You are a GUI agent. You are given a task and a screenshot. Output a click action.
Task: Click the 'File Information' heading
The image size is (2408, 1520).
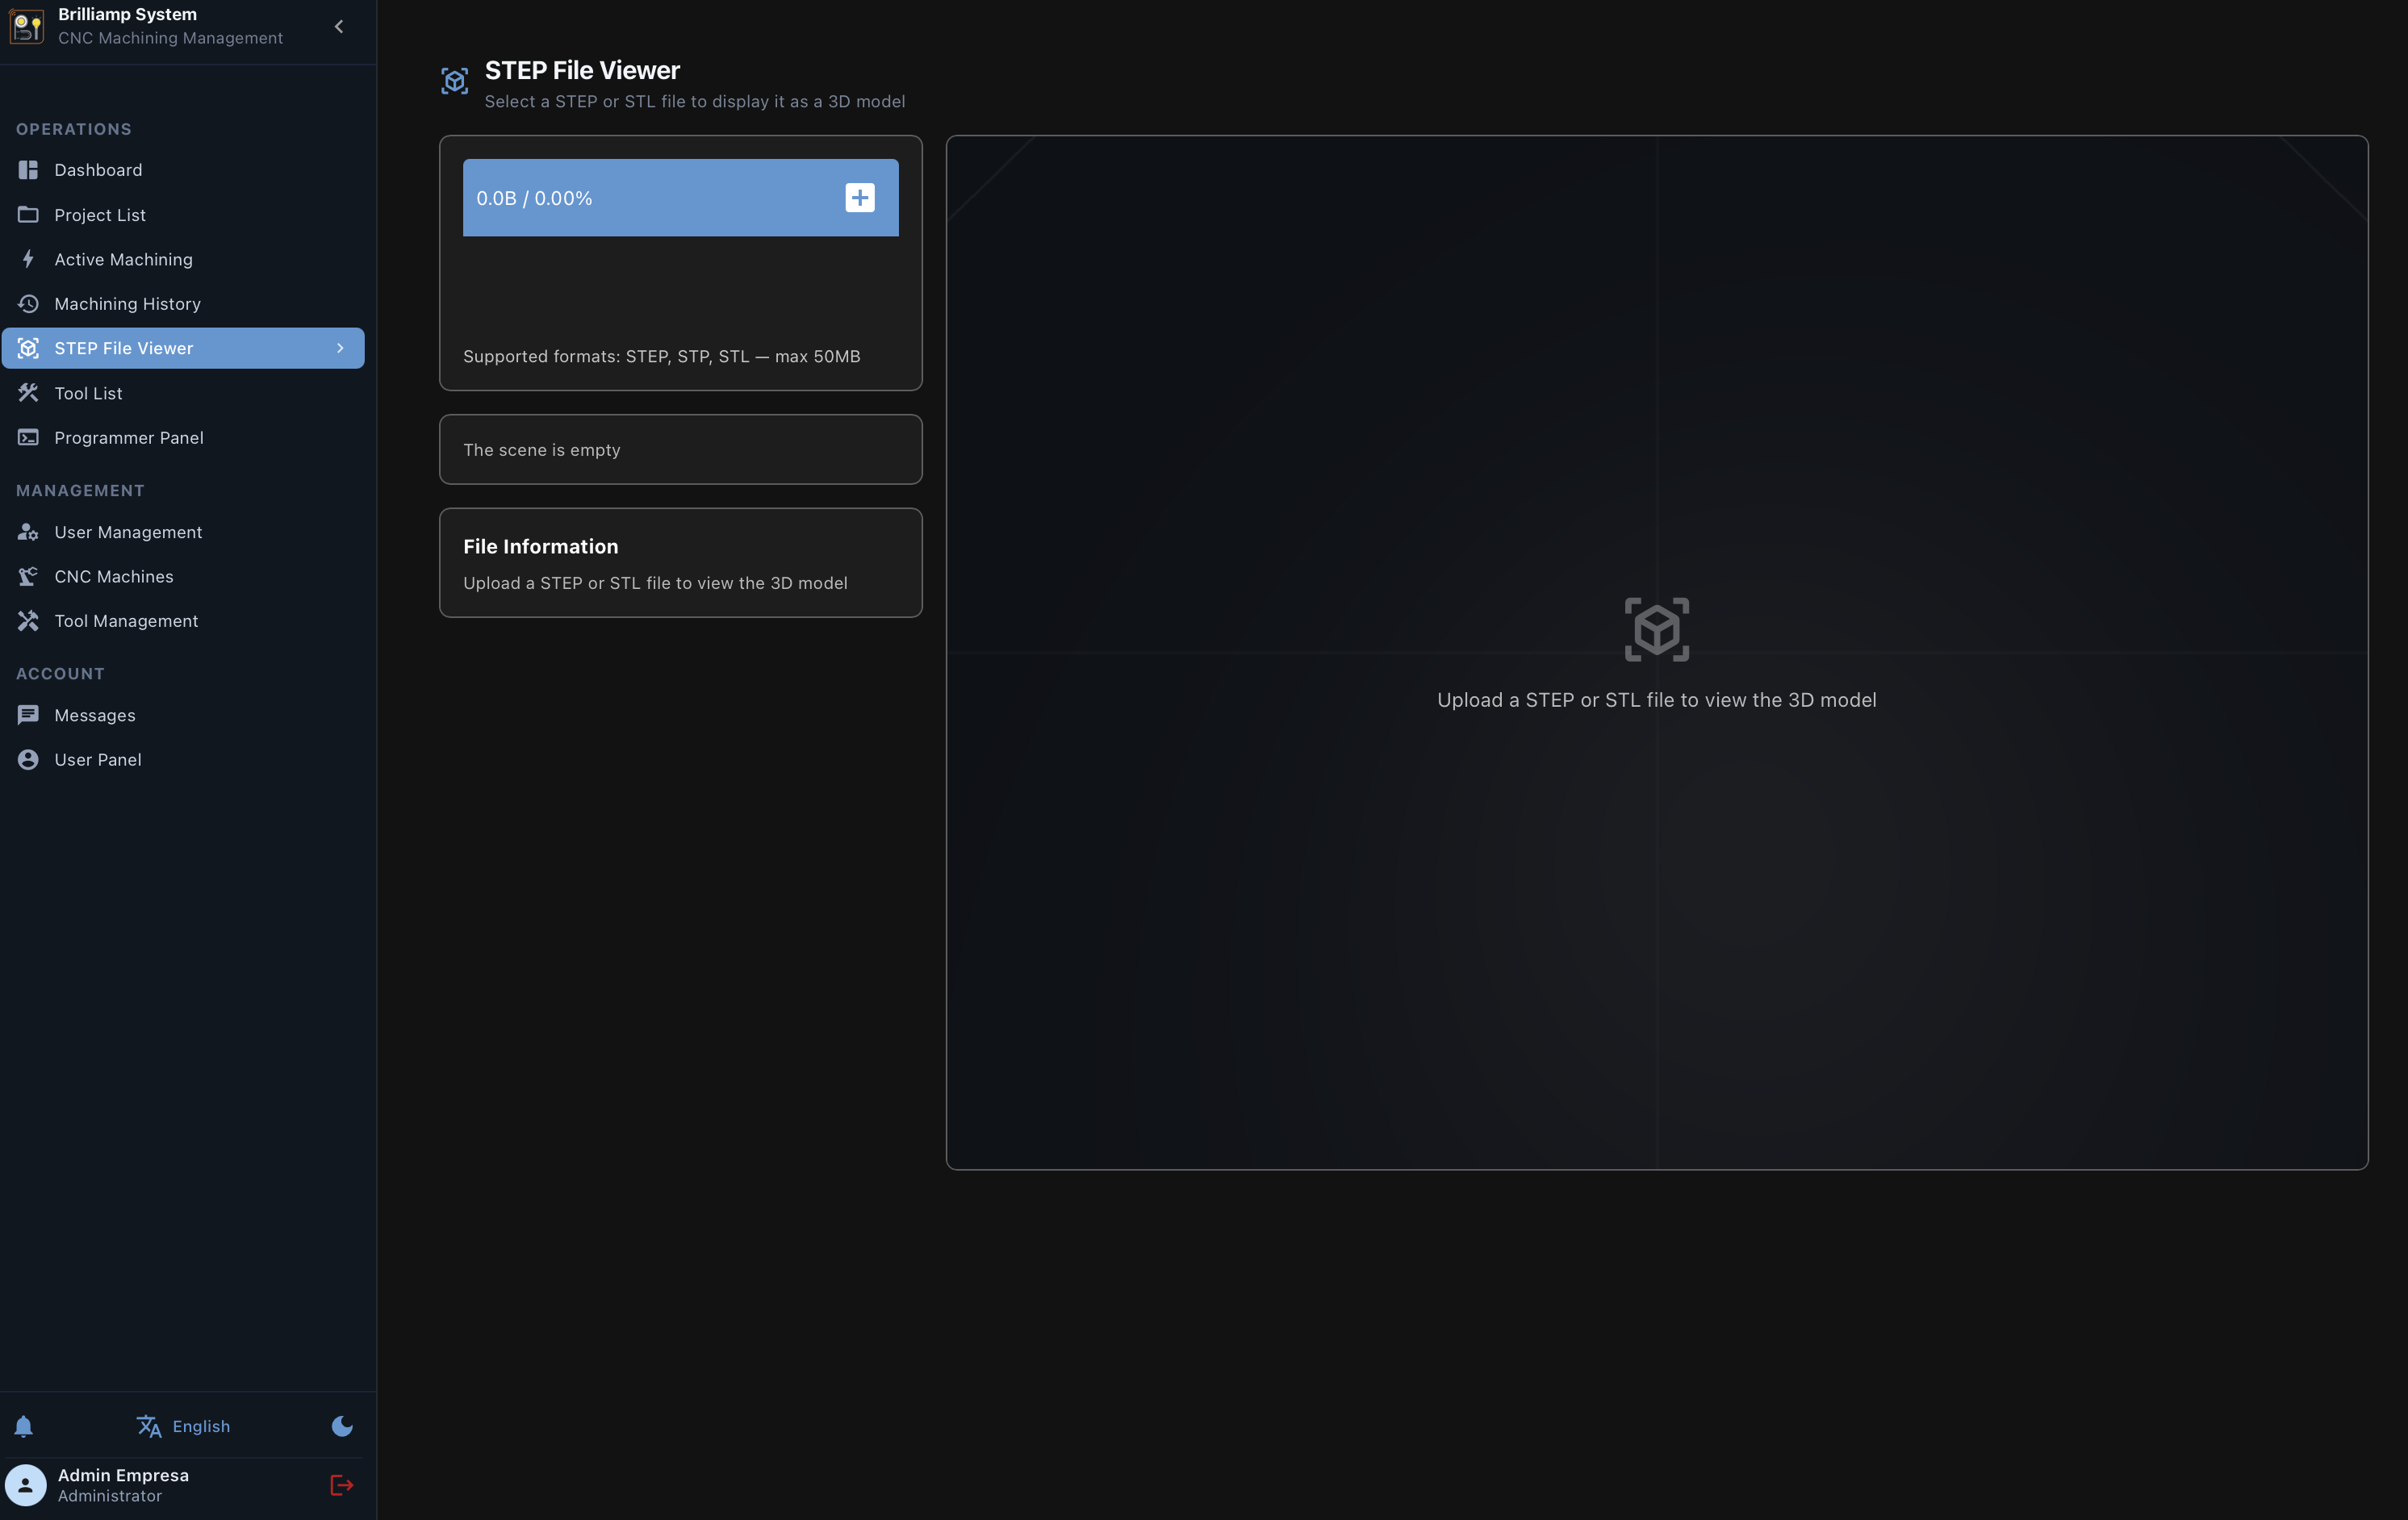coord(541,546)
